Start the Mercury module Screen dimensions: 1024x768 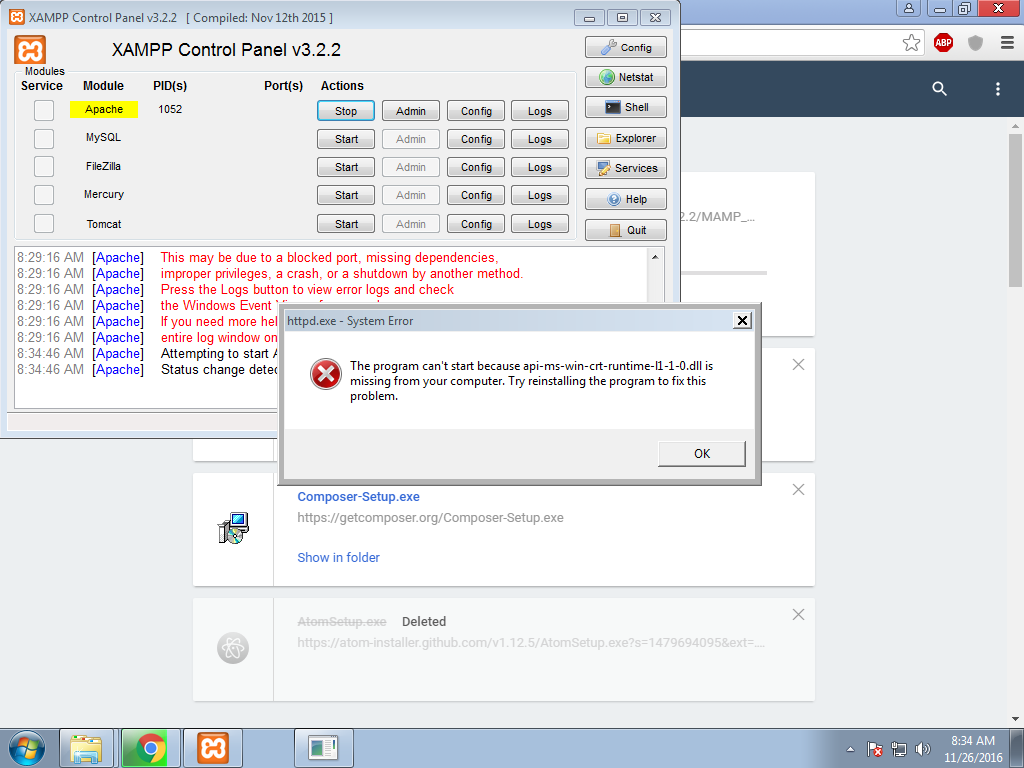point(346,195)
